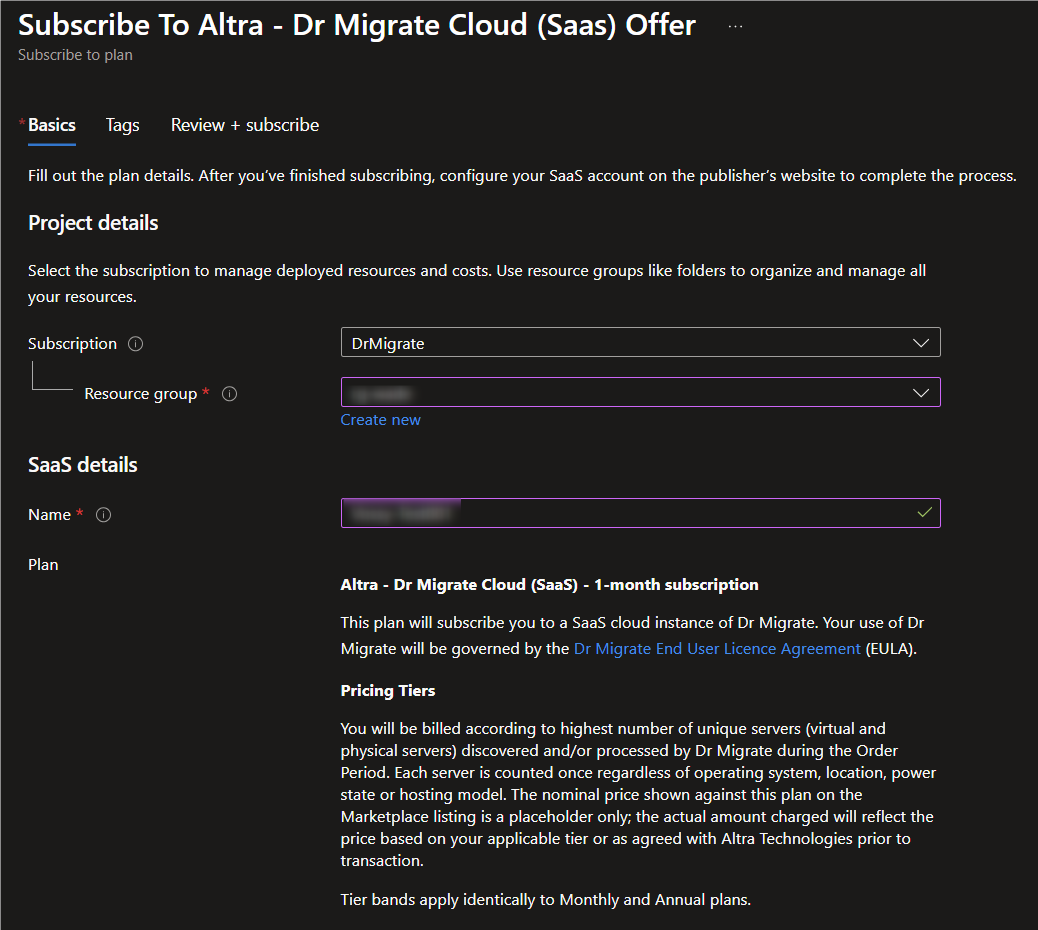Viewport: 1038px width, 930px height.
Task: Click the Subscribe to plan subtitle
Action: click(75, 55)
